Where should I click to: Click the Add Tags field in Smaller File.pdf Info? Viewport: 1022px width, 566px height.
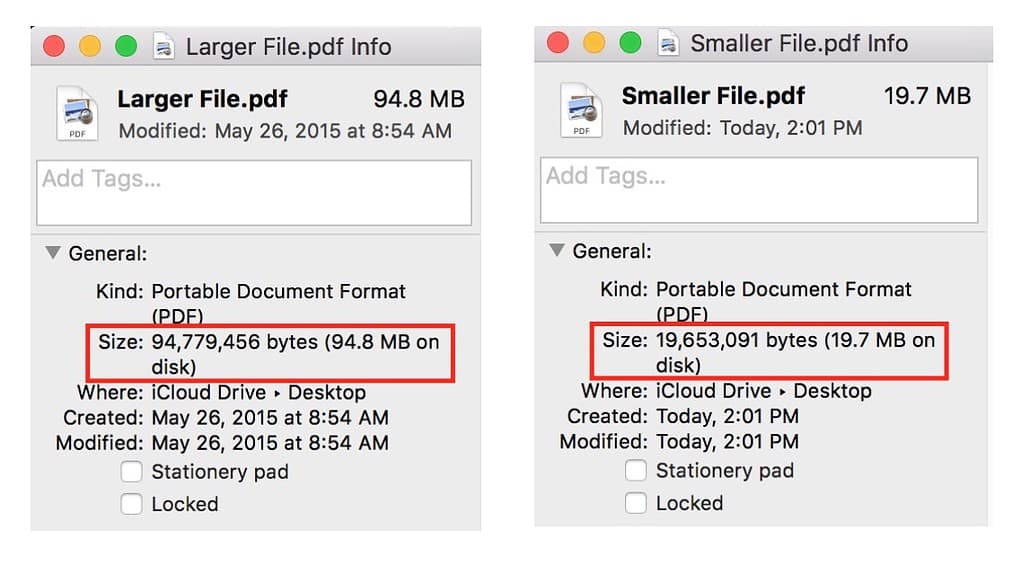[x=758, y=189]
